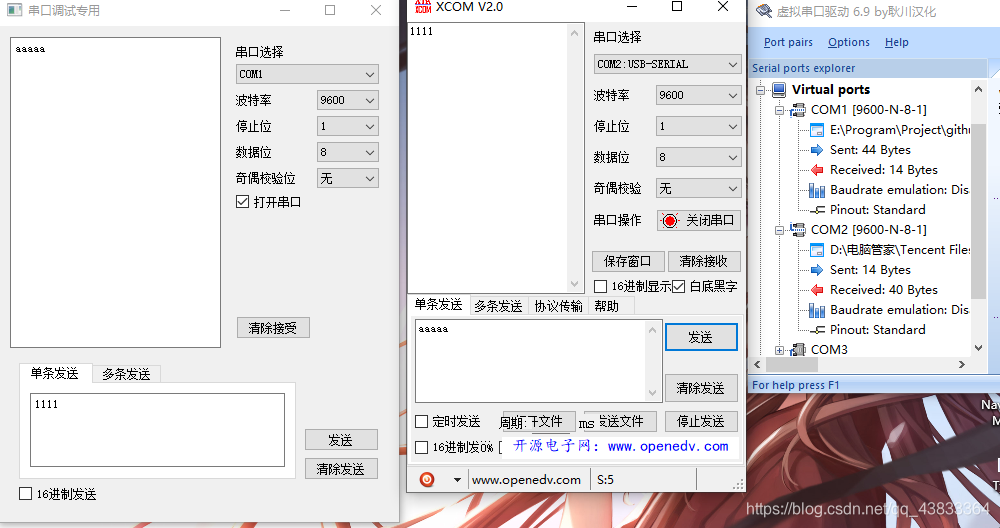Switch to 多条发送 tab in XCOM
The height and width of the screenshot is (528, 1000).
click(x=498, y=306)
